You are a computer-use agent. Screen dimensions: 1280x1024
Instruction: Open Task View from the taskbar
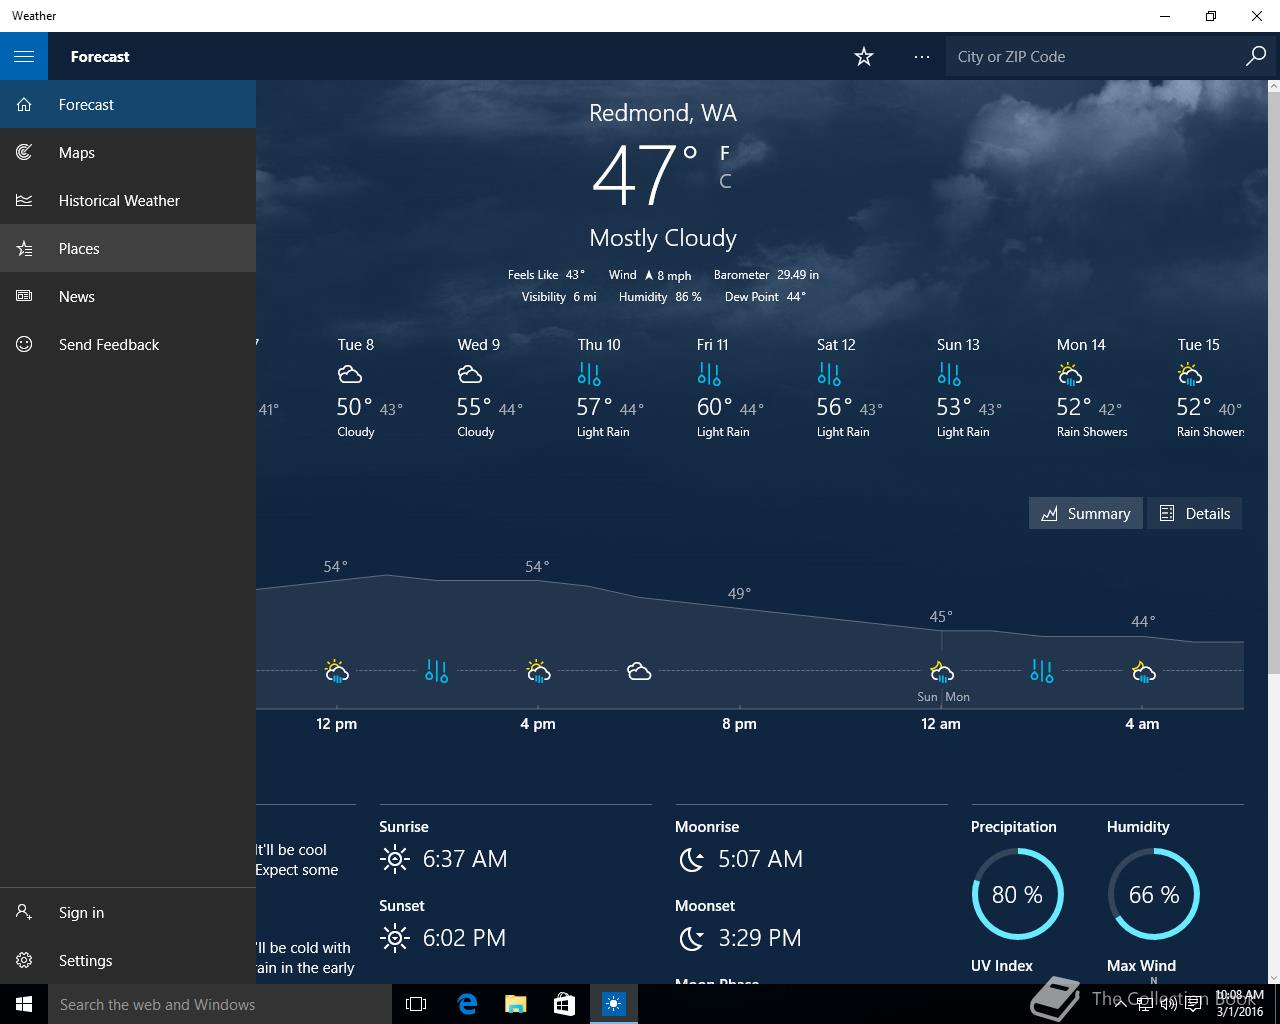coord(416,1004)
